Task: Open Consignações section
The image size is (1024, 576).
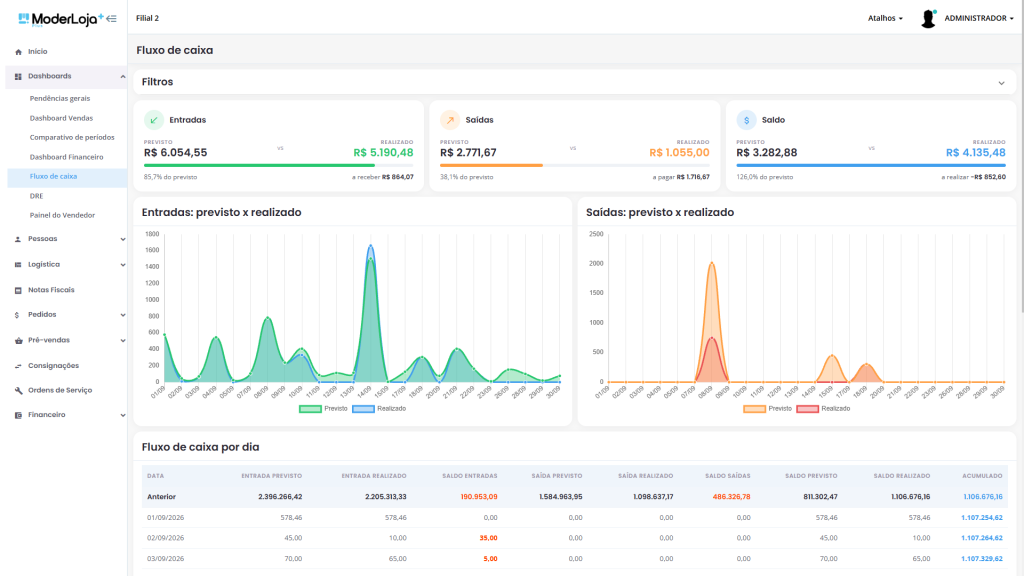Action: point(54,366)
